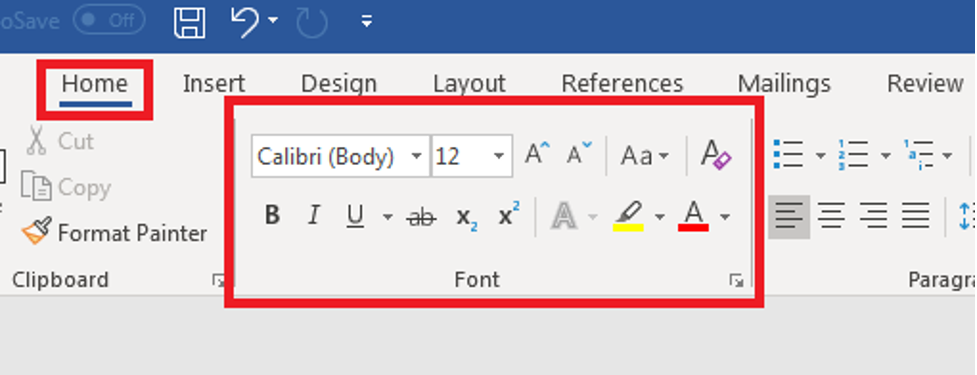Image resolution: width=977 pixels, height=375 pixels.
Task: Open the Undo history dropdown arrow
Action: point(273,21)
